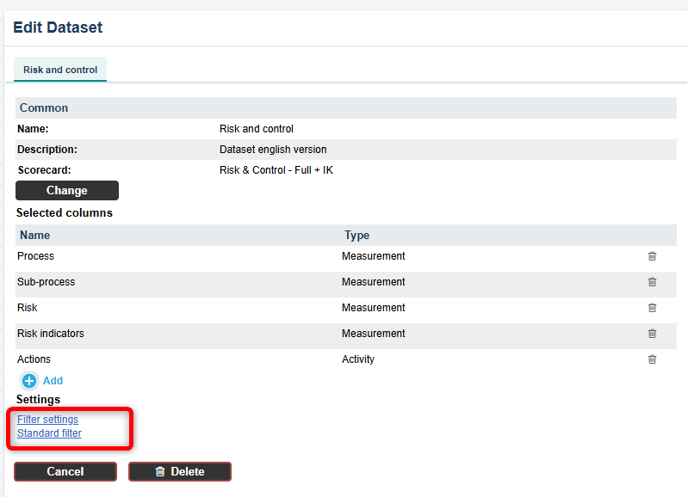
Task: Switch to the Risk and control tab
Action: tap(60, 70)
